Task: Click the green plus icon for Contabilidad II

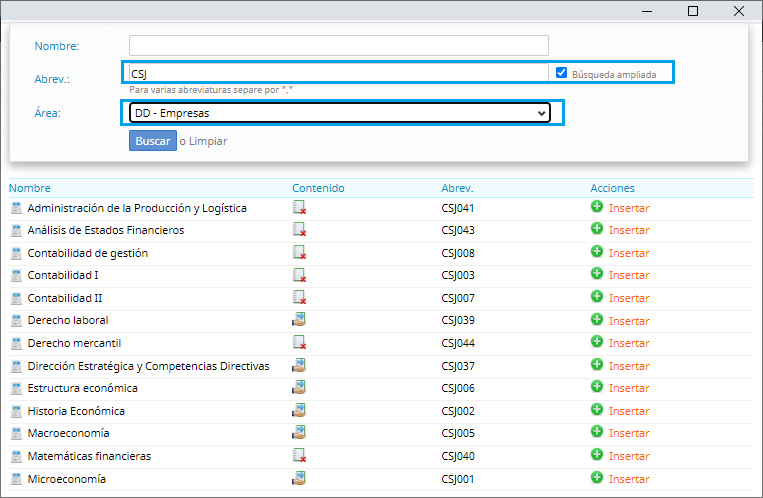Action: point(597,296)
